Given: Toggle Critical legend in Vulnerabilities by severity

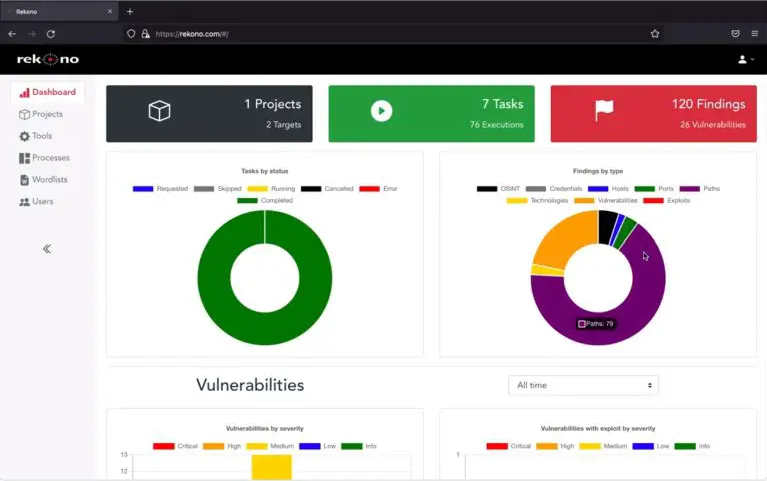Looking at the screenshot, I should pyautogui.click(x=175, y=446).
